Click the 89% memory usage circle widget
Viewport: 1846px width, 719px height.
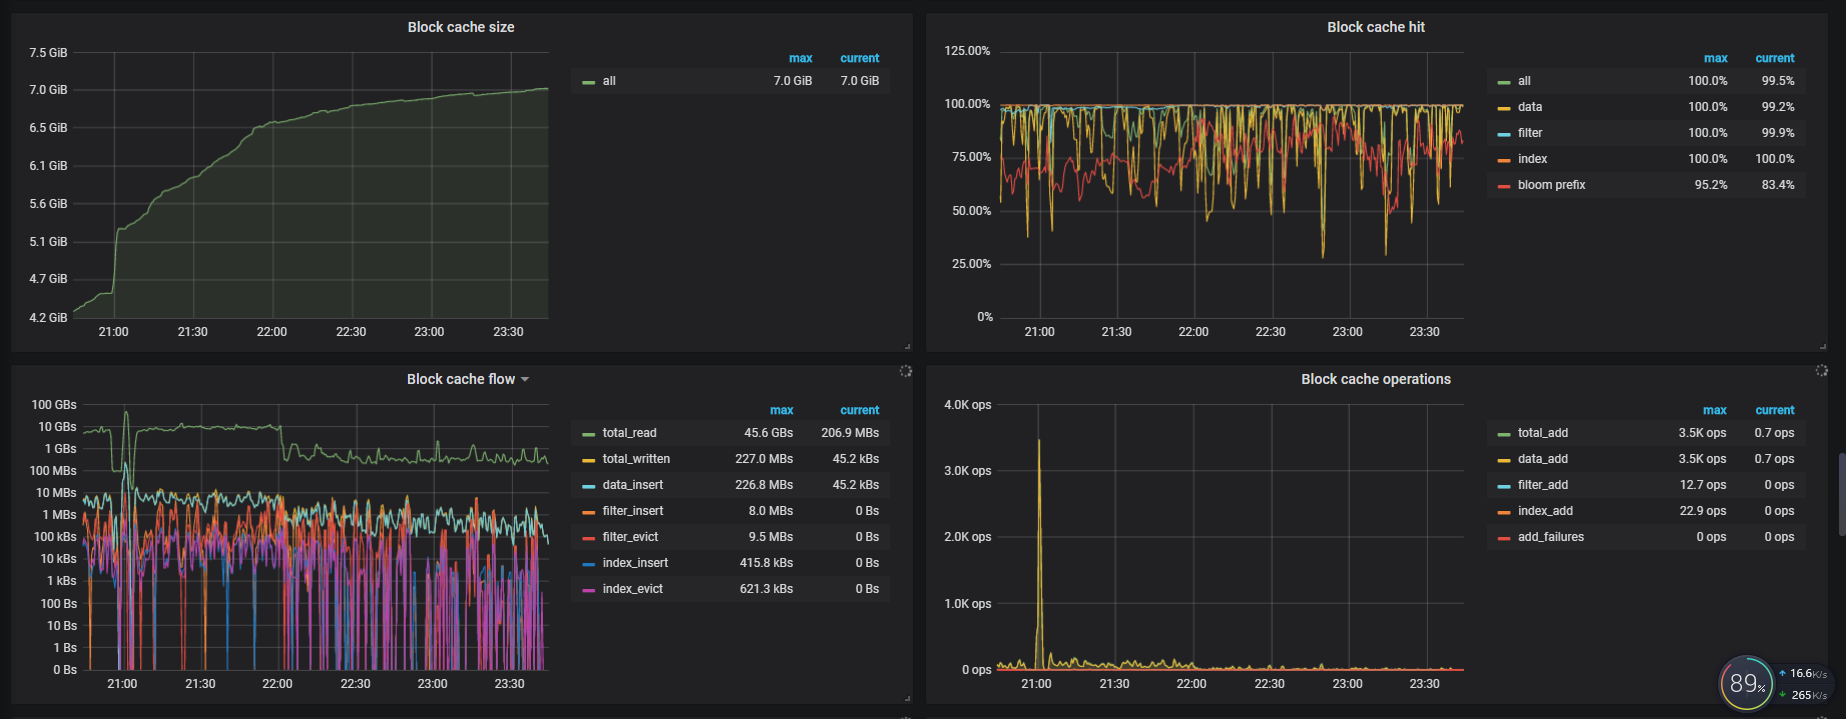point(1745,683)
